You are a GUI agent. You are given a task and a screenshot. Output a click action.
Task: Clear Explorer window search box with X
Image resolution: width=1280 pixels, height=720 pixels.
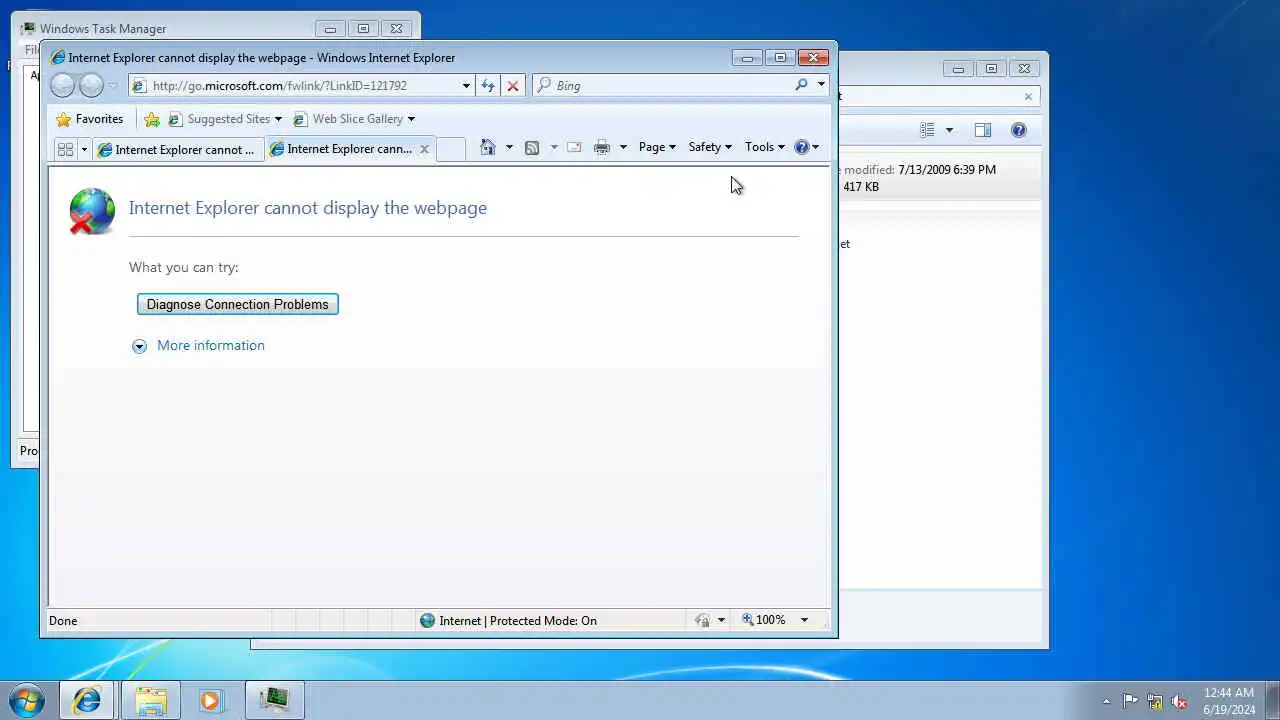[1028, 97]
